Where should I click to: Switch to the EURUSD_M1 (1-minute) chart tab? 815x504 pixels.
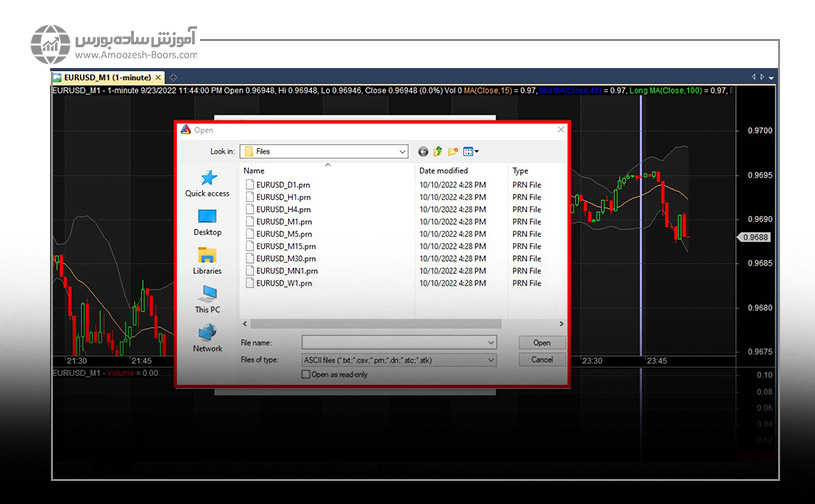108,76
